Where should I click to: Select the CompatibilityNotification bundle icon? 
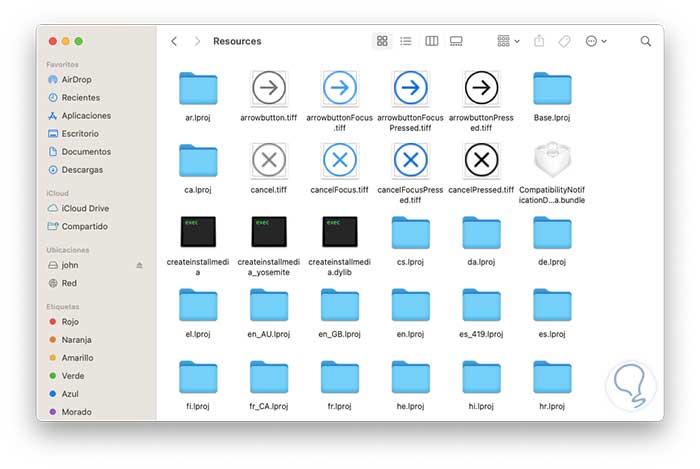pyautogui.click(x=552, y=160)
